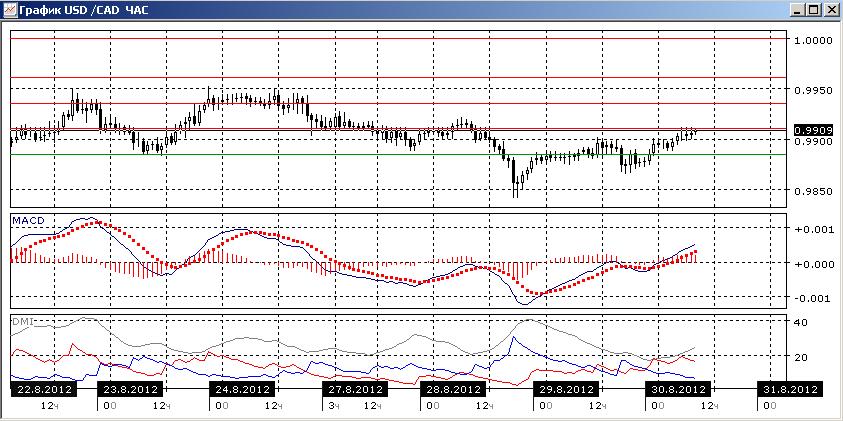The height and width of the screenshot is (421, 843).
Task: Click the lowest candlestick near 0.9850
Action: click(515, 179)
